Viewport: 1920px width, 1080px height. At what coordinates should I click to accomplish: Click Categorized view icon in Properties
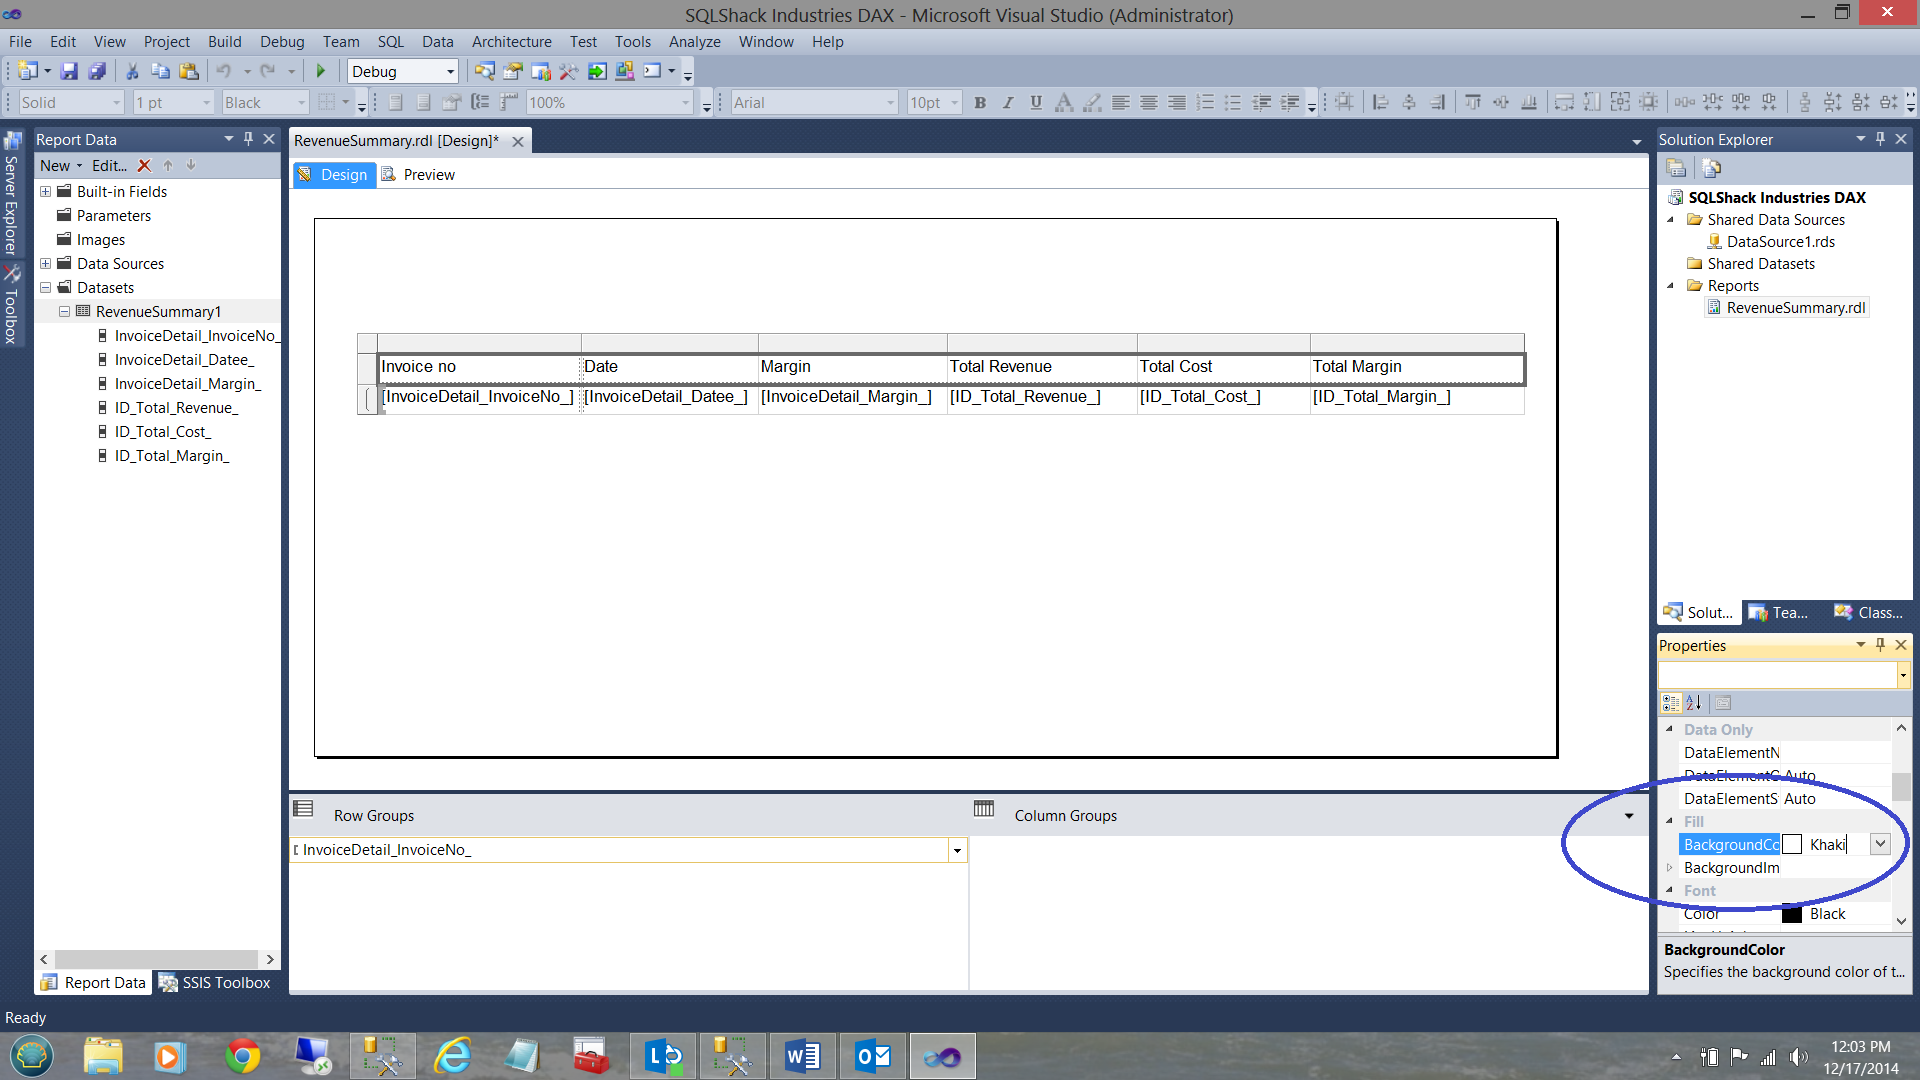pos(1670,703)
